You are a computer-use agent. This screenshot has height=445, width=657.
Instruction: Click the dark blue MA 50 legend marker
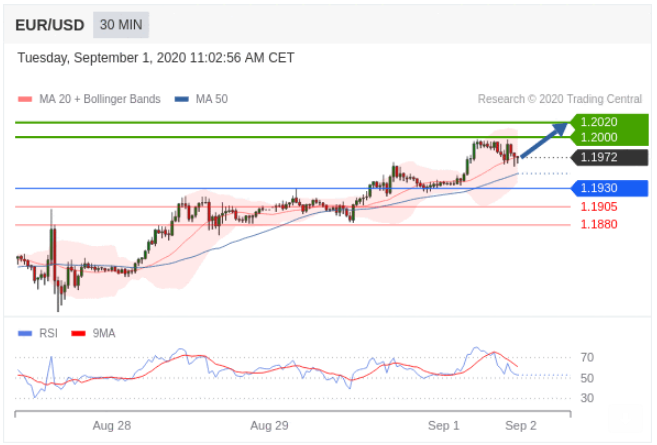pos(181,100)
